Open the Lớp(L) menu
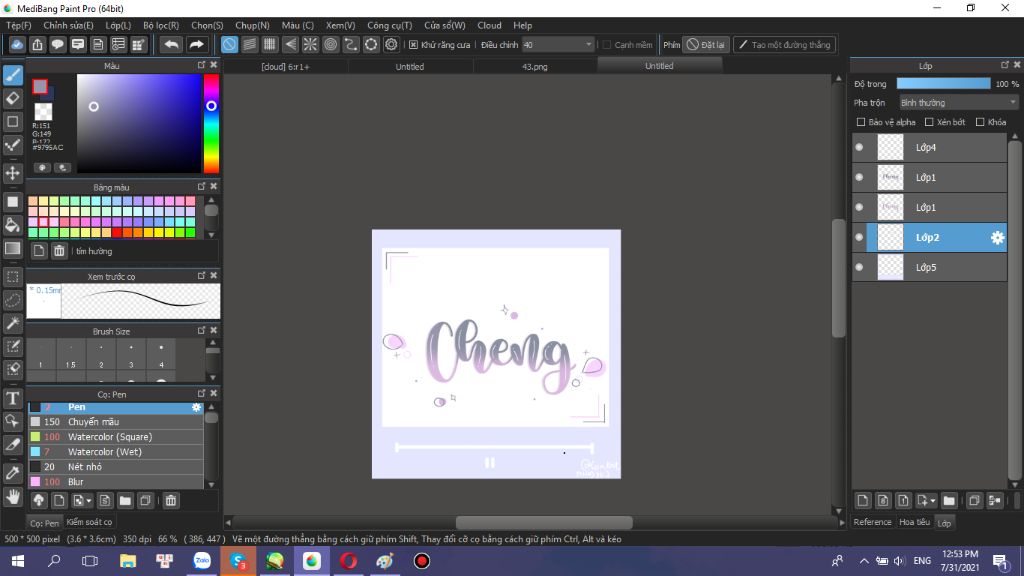The height and width of the screenshot is (576, 1024). 118,25
